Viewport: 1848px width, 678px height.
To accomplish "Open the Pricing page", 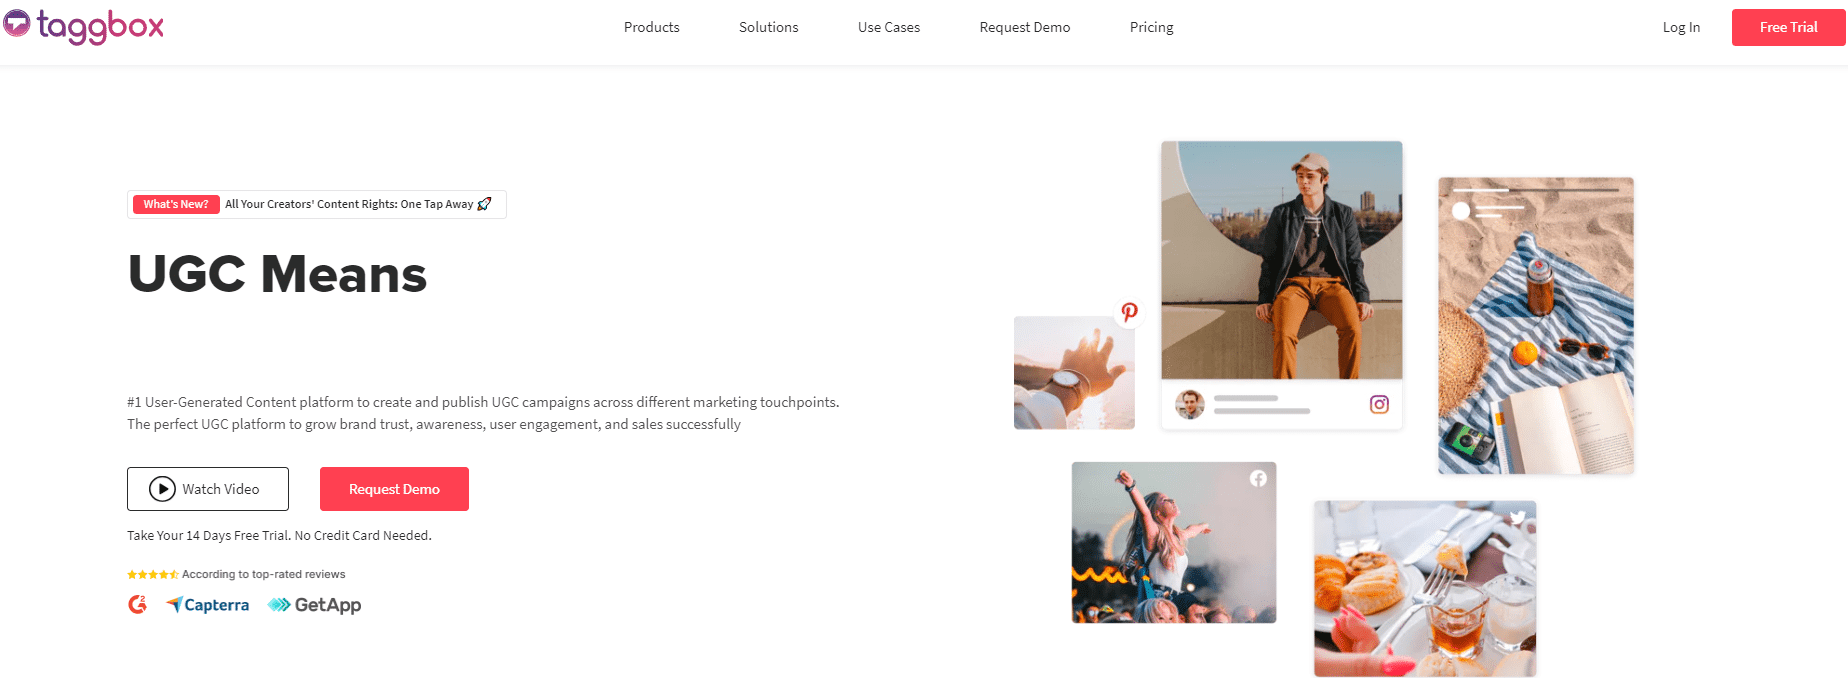I will tap(1152, 27).
